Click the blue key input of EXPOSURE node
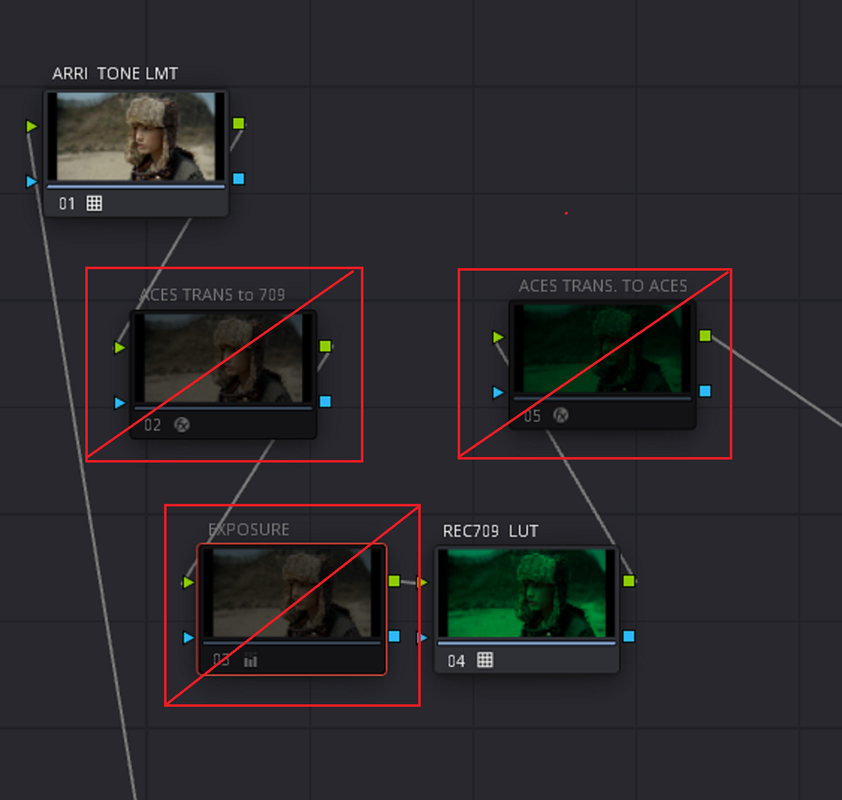 (188, 637)
